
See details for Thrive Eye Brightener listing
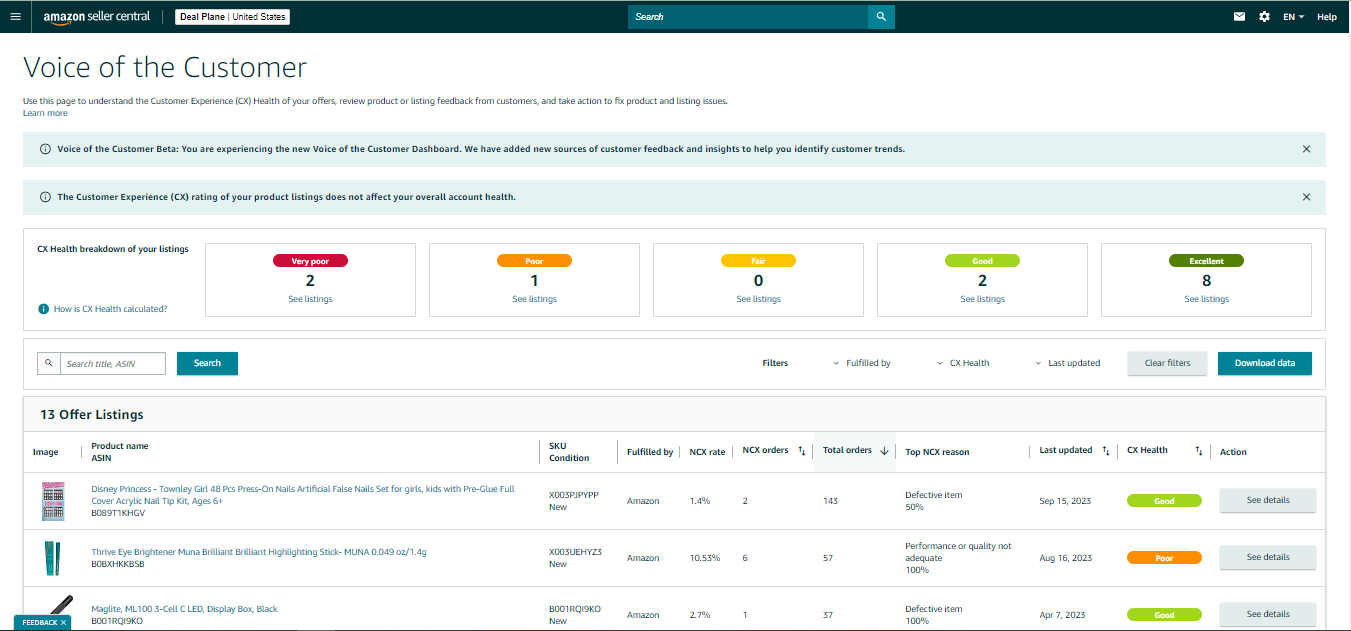coord(1267,557)
